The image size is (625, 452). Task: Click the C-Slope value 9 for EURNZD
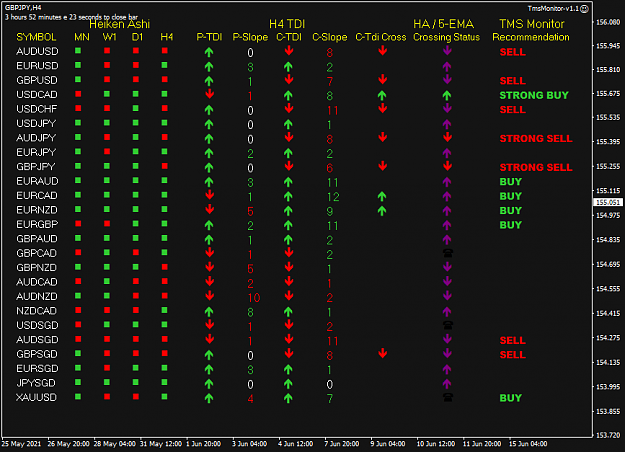(330, 211)
